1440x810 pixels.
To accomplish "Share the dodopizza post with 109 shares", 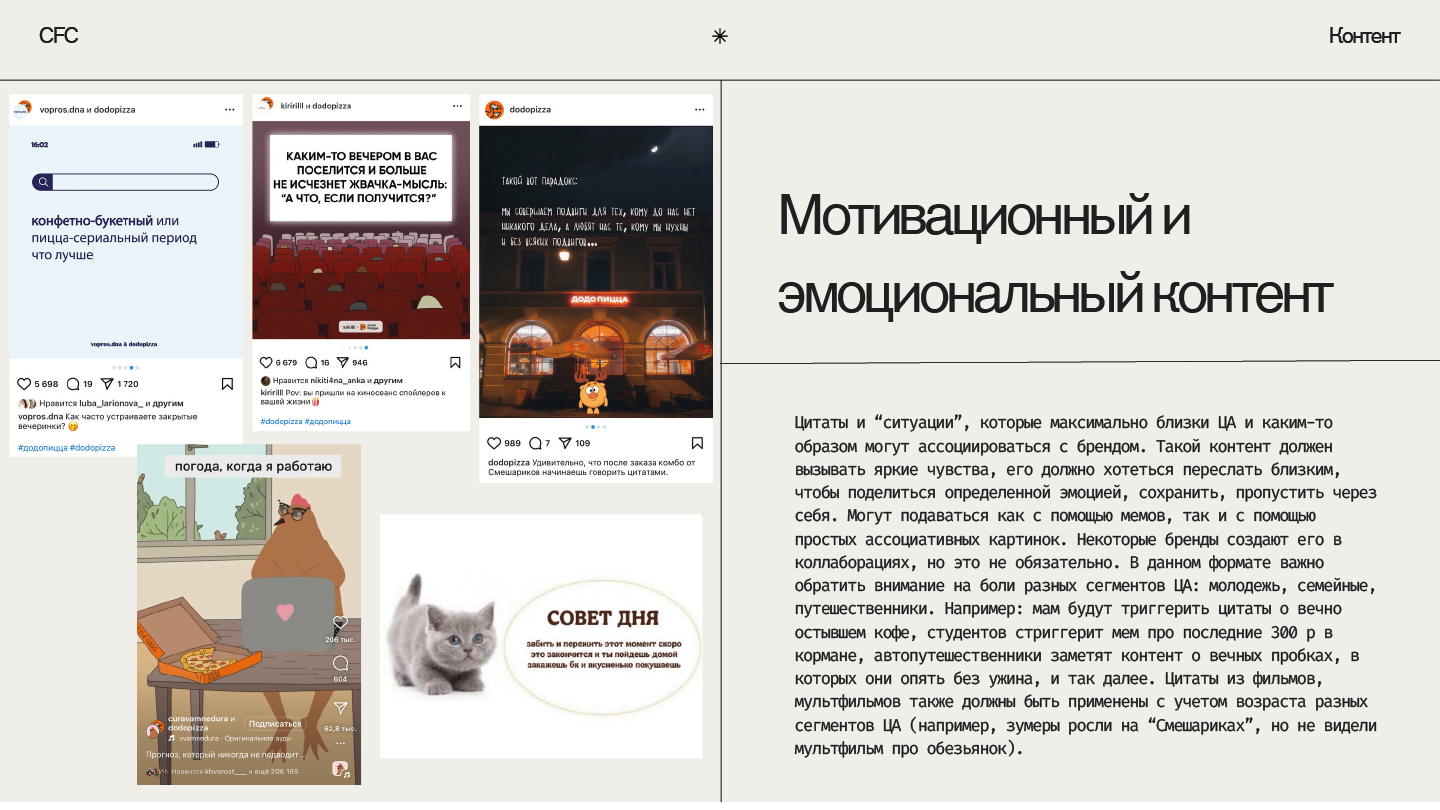I will tap(565, 443).
